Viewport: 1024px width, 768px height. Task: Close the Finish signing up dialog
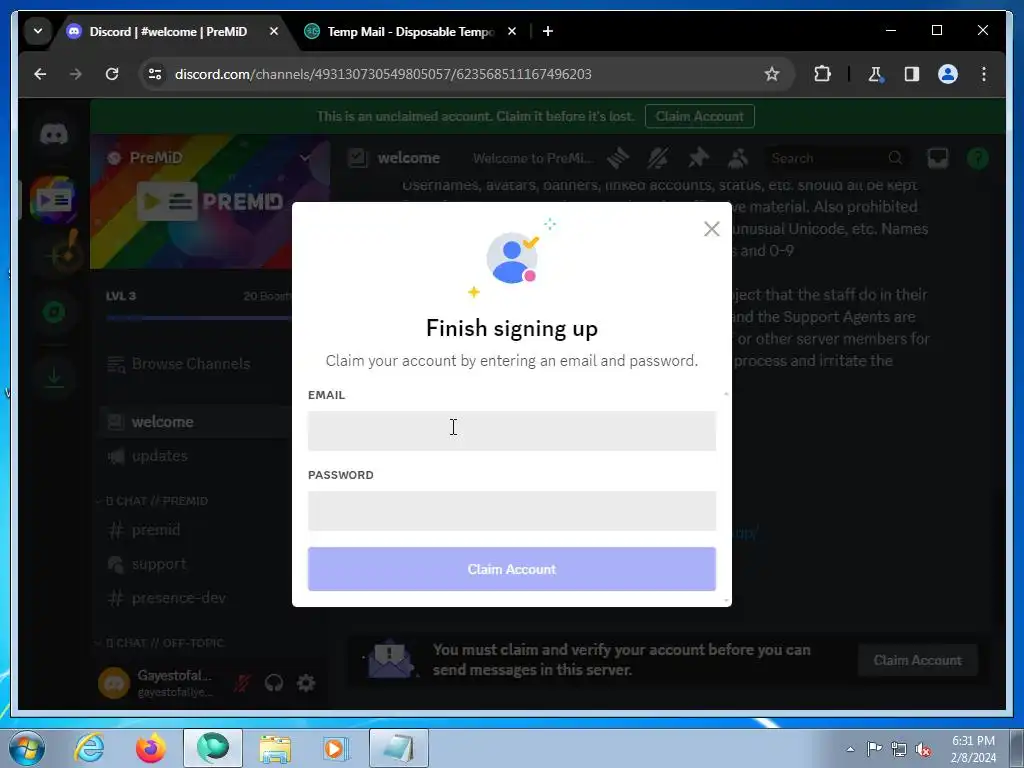coord(711,229)
